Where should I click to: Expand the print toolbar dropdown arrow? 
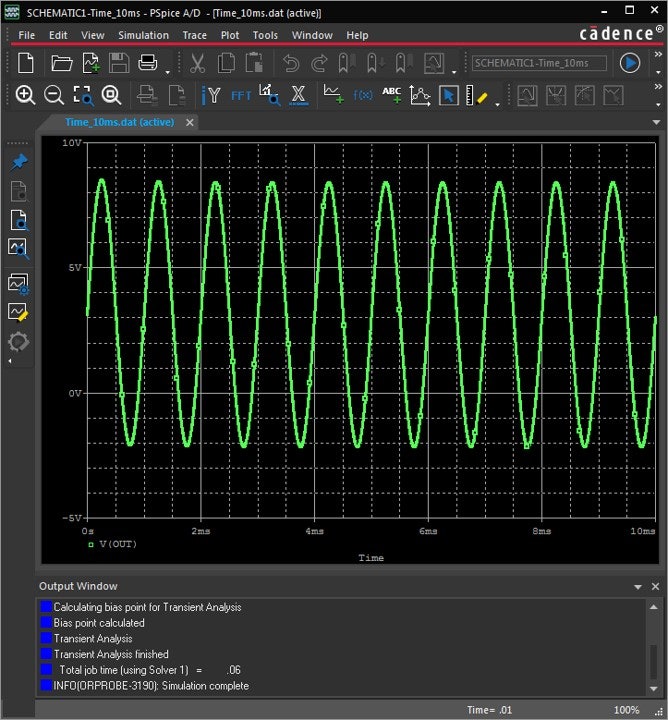click(168, 72)
